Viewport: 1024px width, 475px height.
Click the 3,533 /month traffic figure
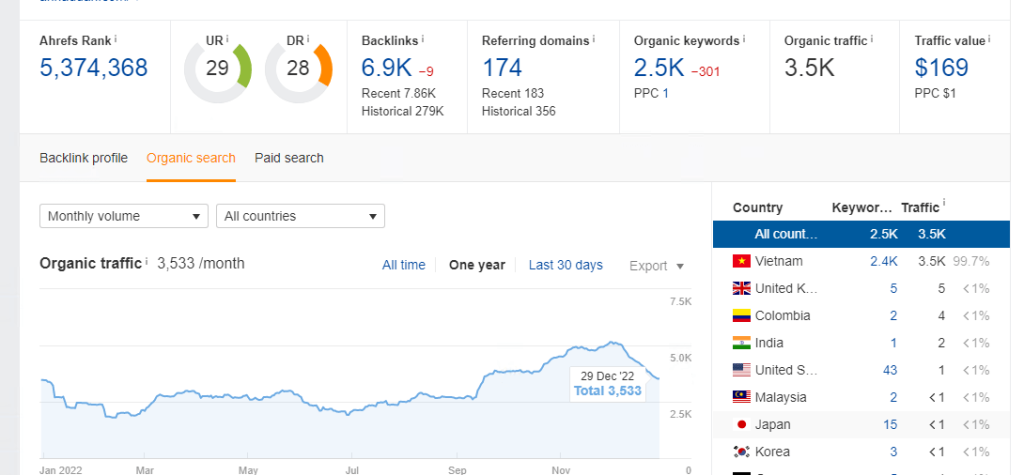click(201, 263)
